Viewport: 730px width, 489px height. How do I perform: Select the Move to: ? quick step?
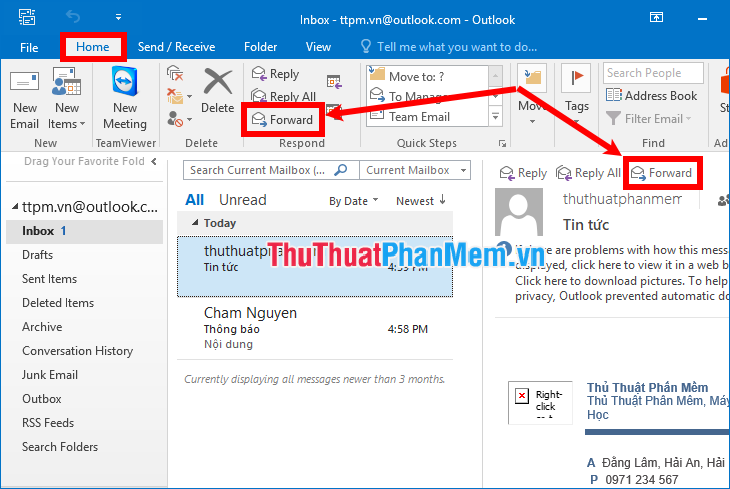[x=427, y=75]
